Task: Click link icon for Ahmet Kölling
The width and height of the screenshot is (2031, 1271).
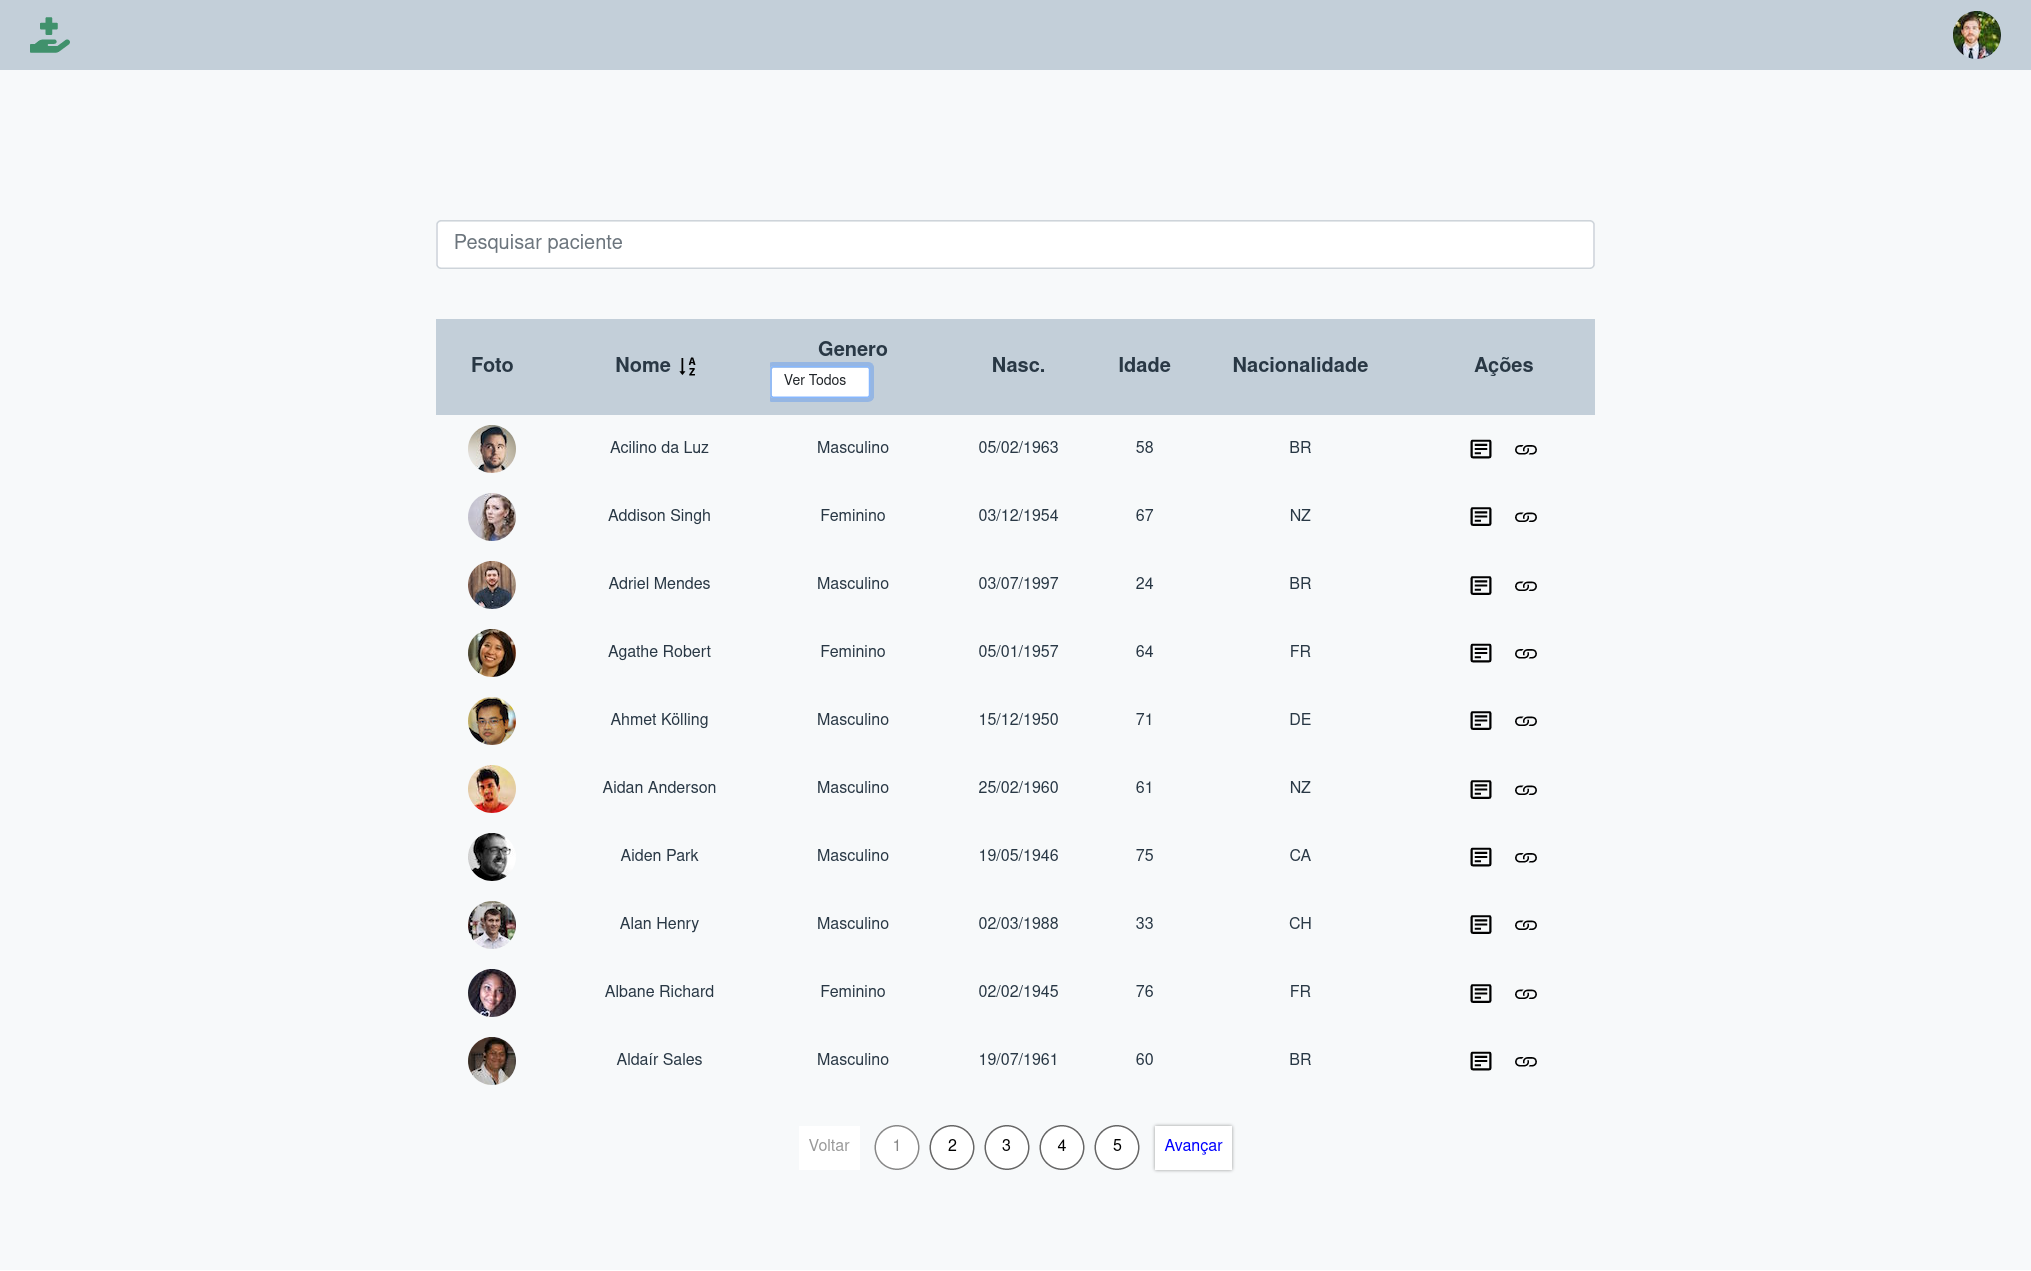Action: (1525, 721)
